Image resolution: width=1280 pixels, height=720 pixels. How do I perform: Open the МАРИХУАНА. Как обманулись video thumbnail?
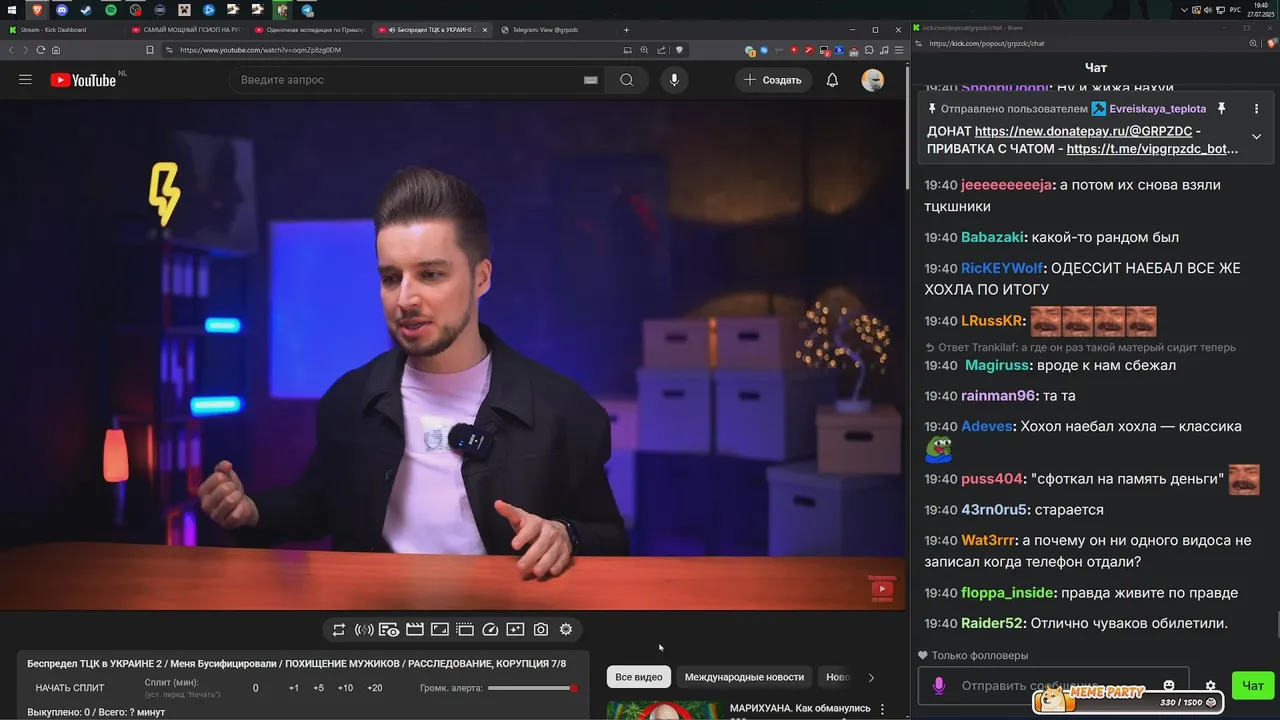(664, 710)
